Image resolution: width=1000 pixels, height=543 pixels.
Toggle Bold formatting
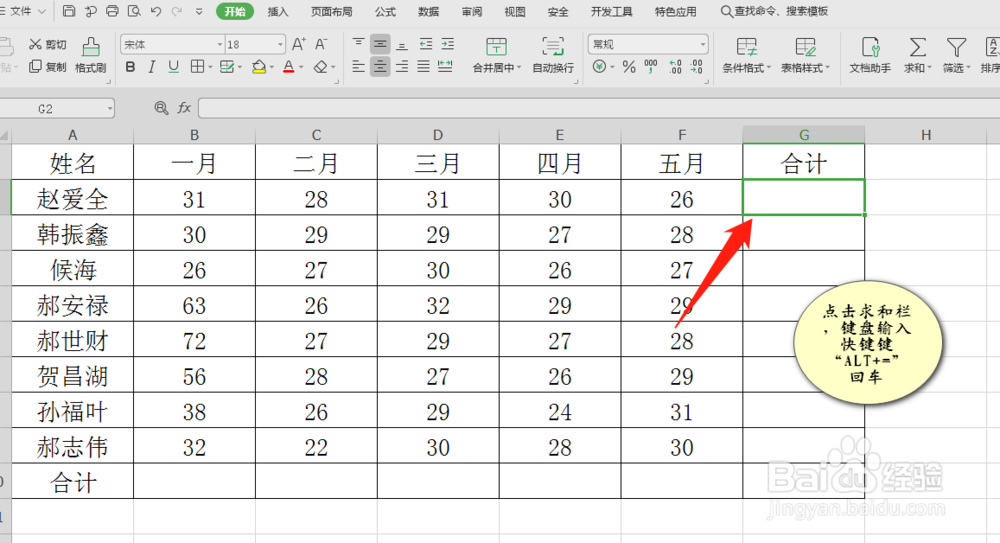pos(130,66)
